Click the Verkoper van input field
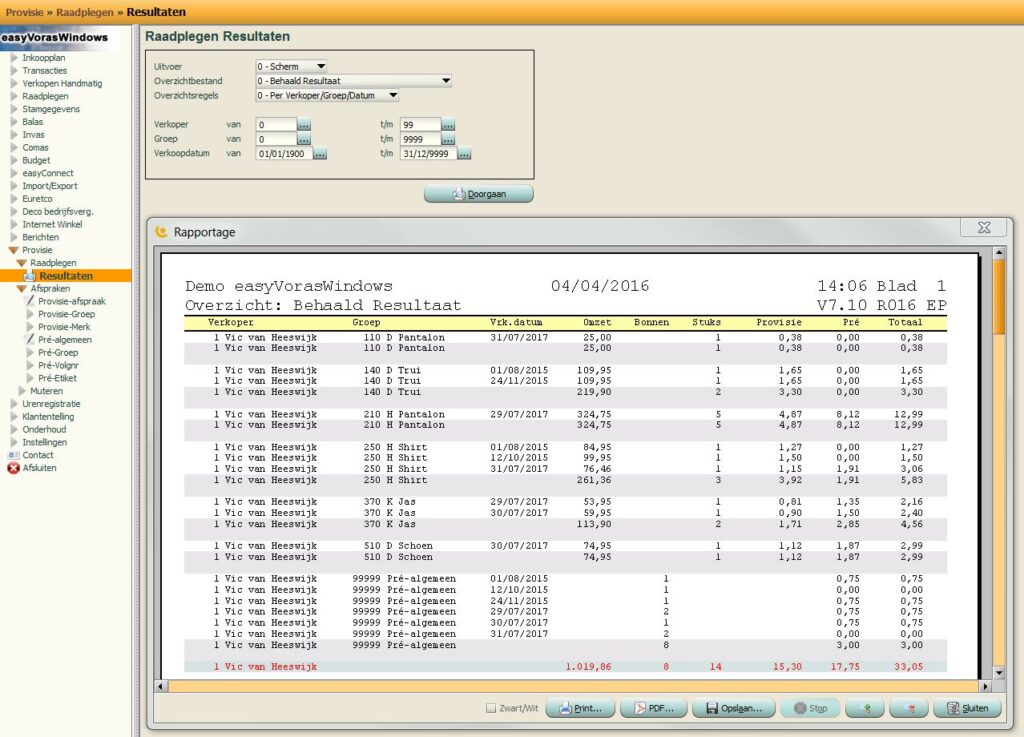Screen dimensions: 1024x737 [x=276, y=125]
